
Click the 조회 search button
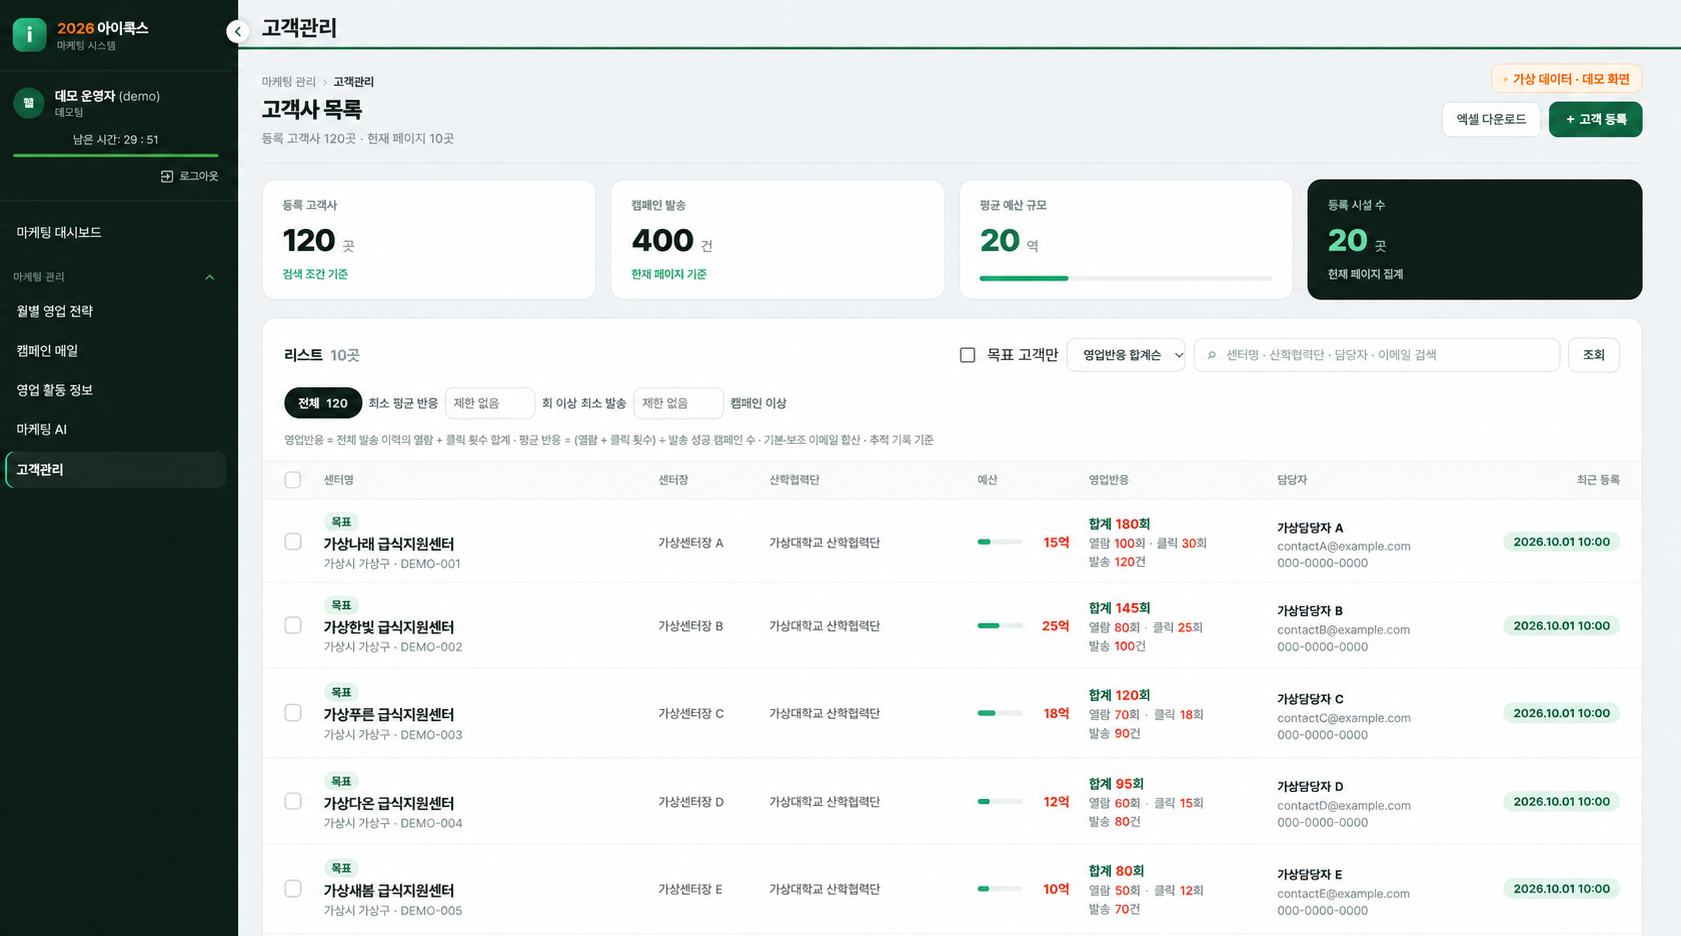pyautogui.click(x=1593, y=355)
